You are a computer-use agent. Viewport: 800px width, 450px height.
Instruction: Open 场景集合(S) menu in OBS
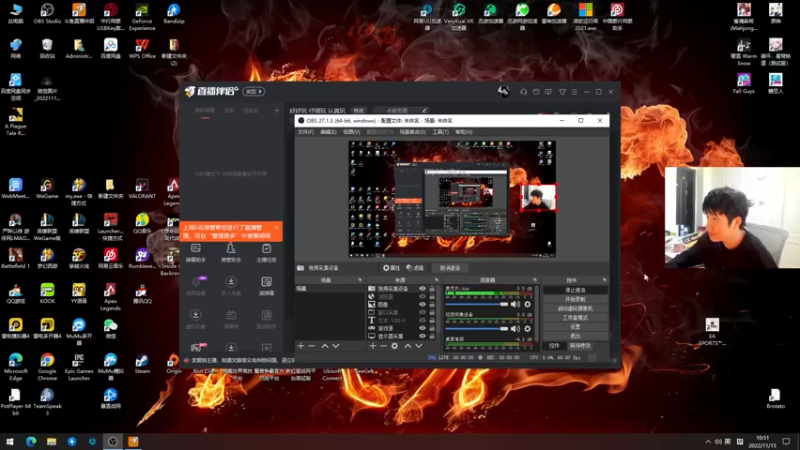pos(412,132)
